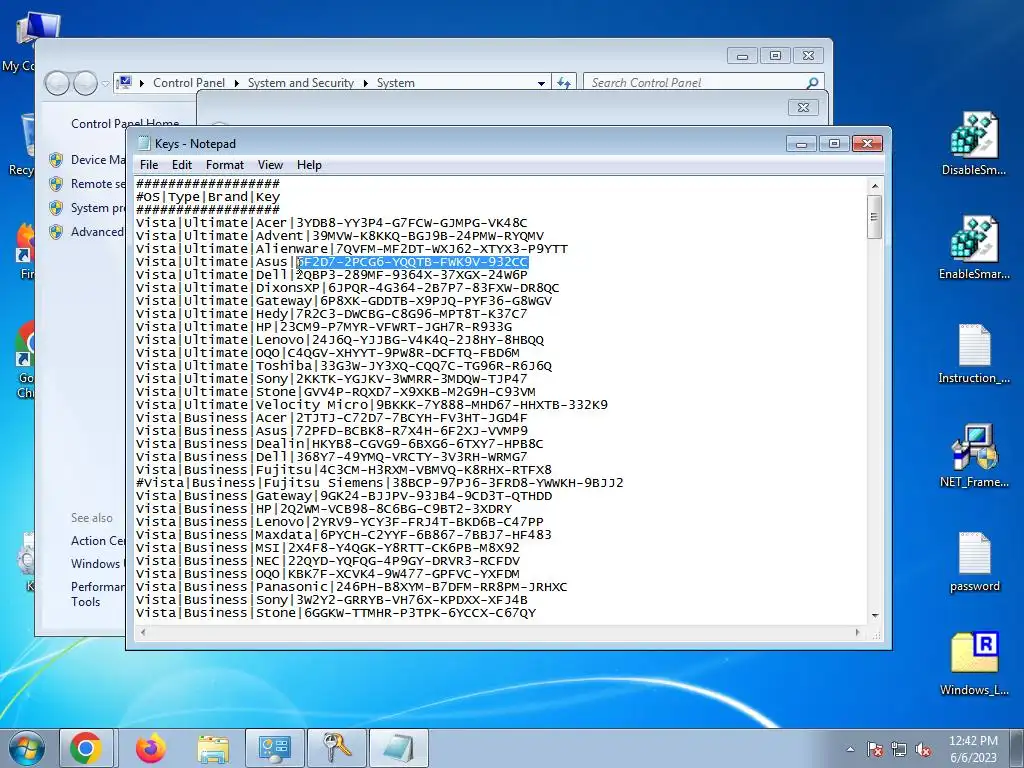Click the address bar refresh button

(564, 83)
